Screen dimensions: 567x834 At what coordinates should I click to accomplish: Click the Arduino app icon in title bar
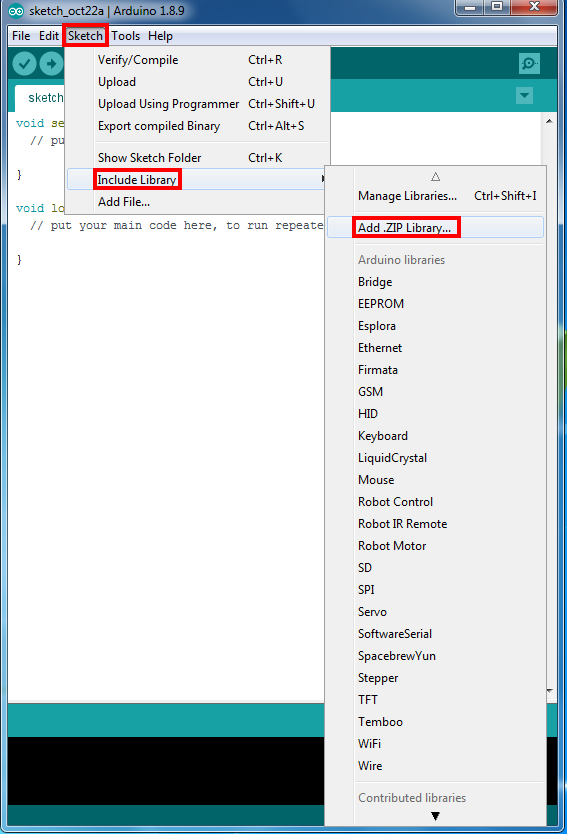tap(16, 11)
